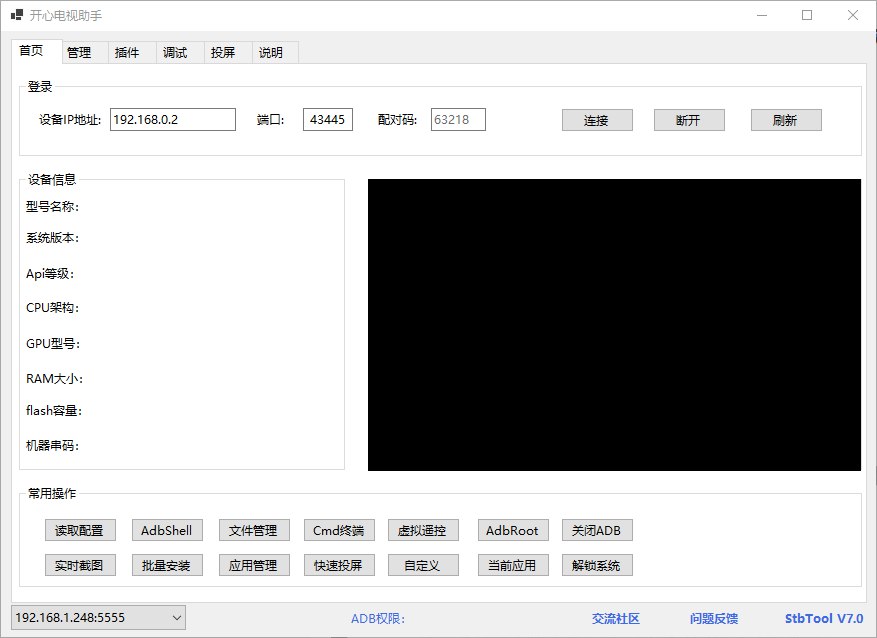Open the 插件 tab
This screenshot has height=638, width=877.
(127, 53)
